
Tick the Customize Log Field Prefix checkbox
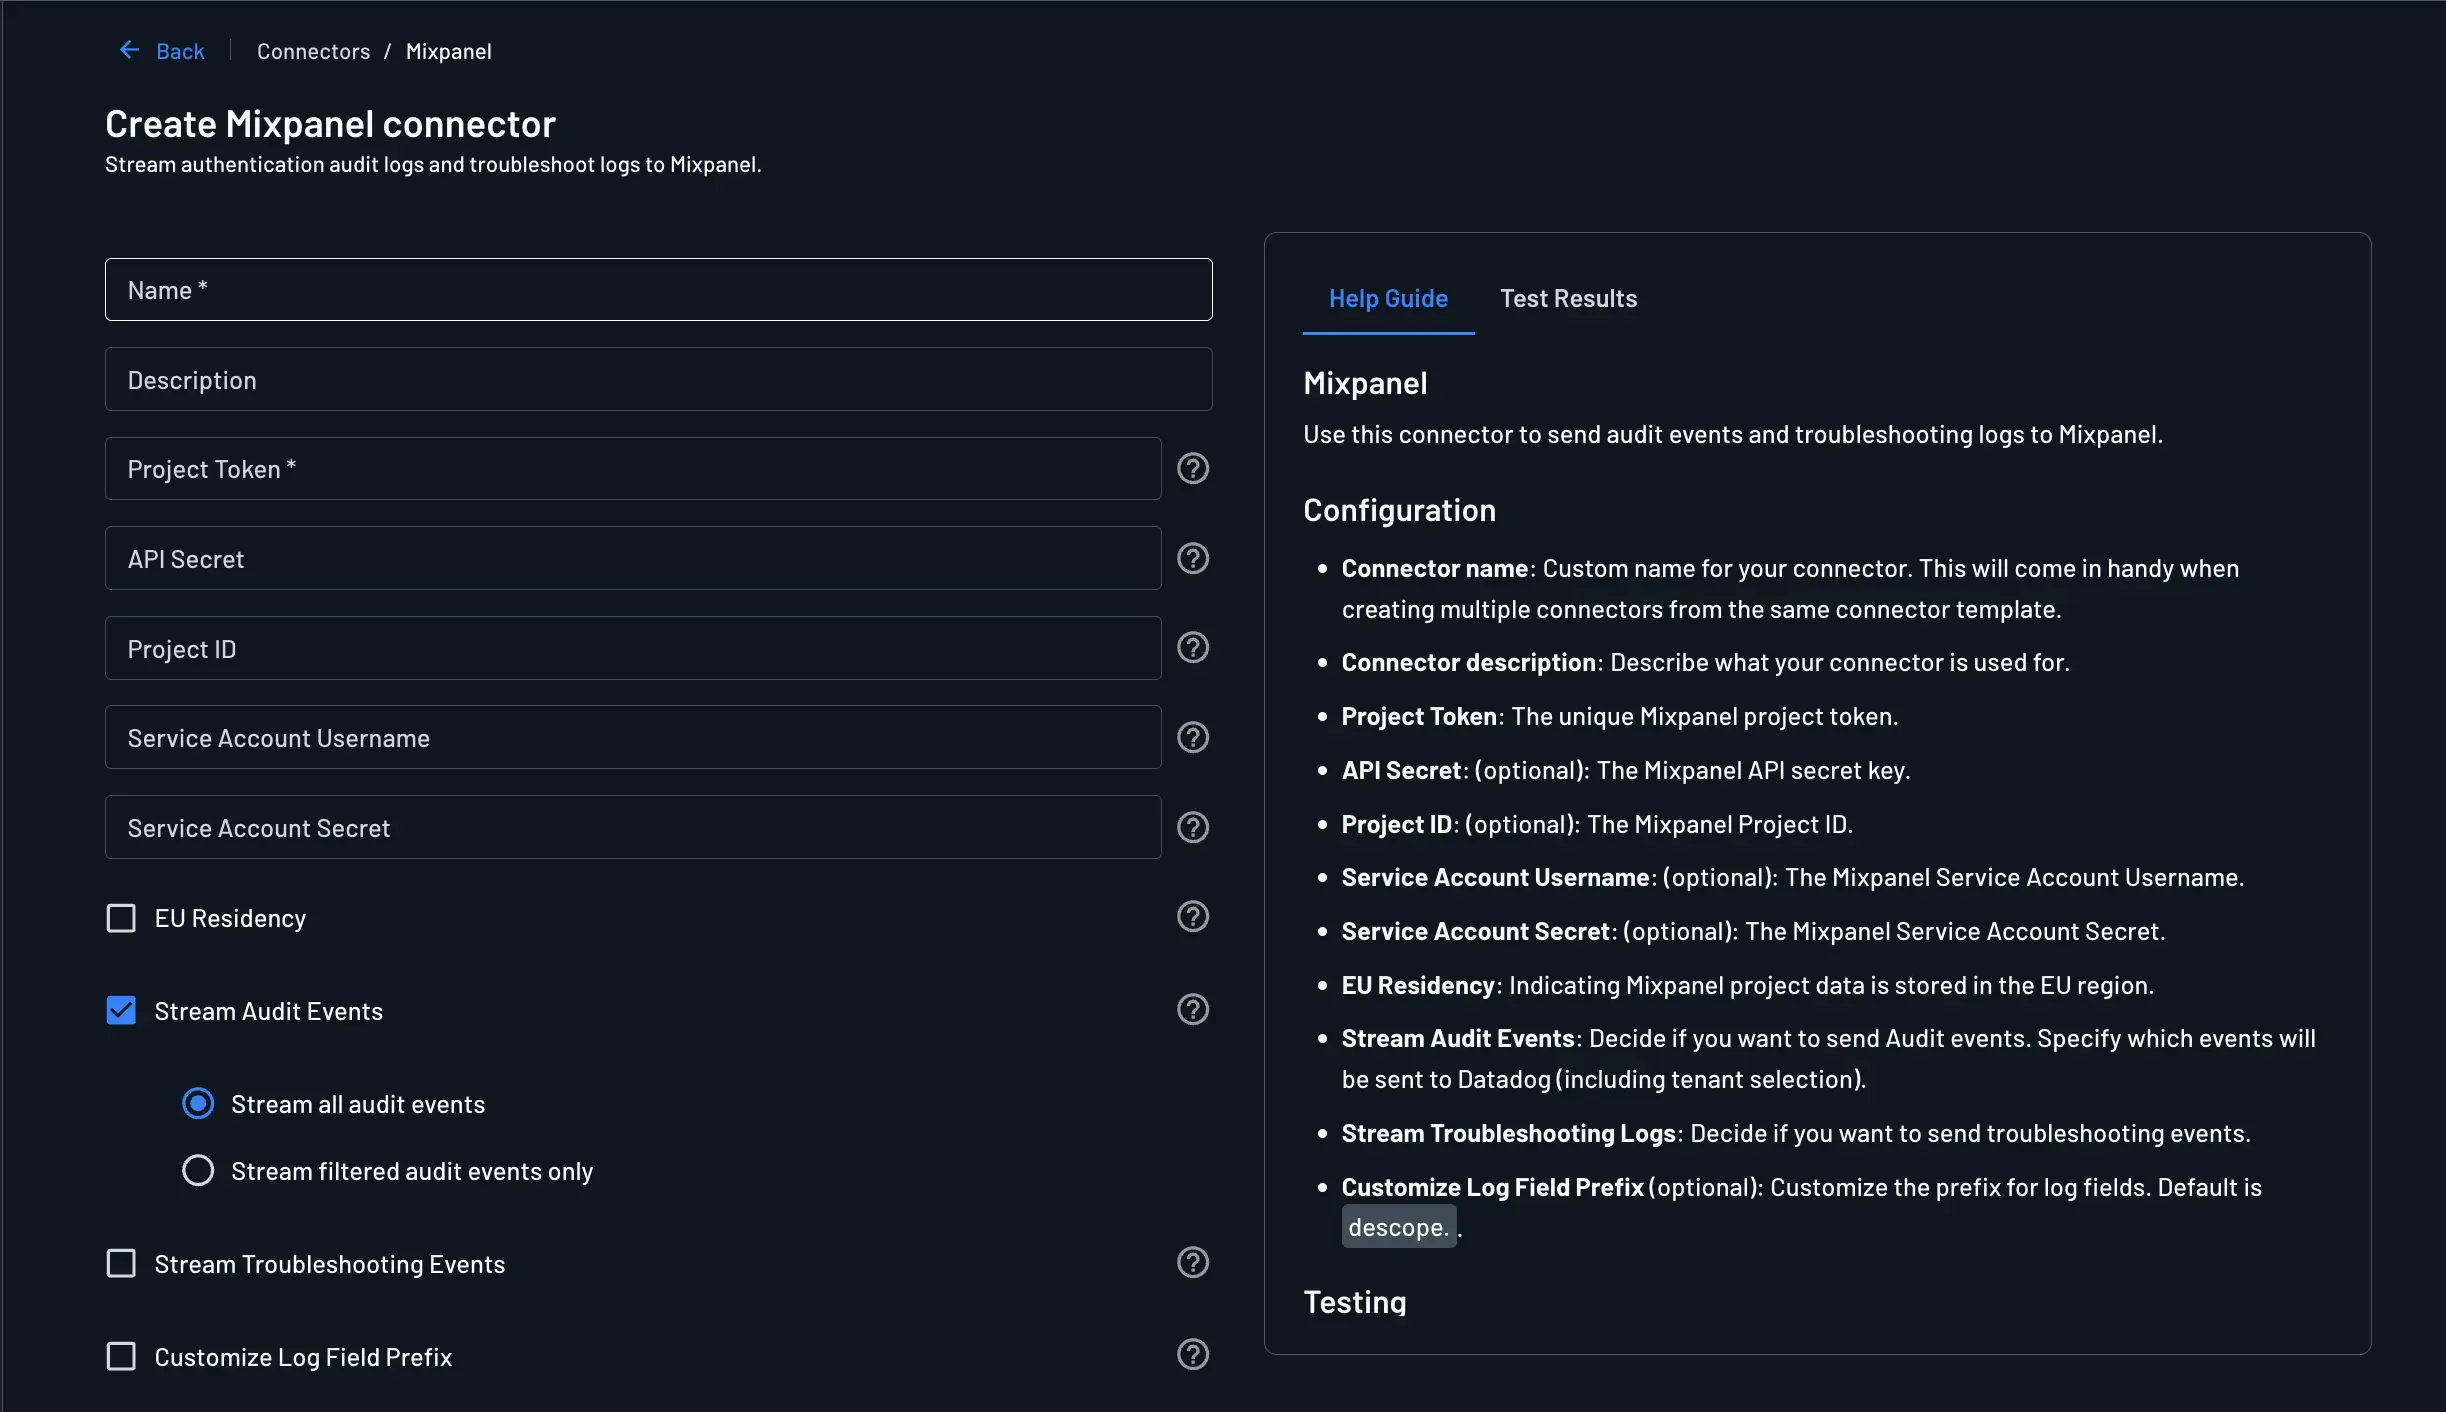(x=121, y=1357)
